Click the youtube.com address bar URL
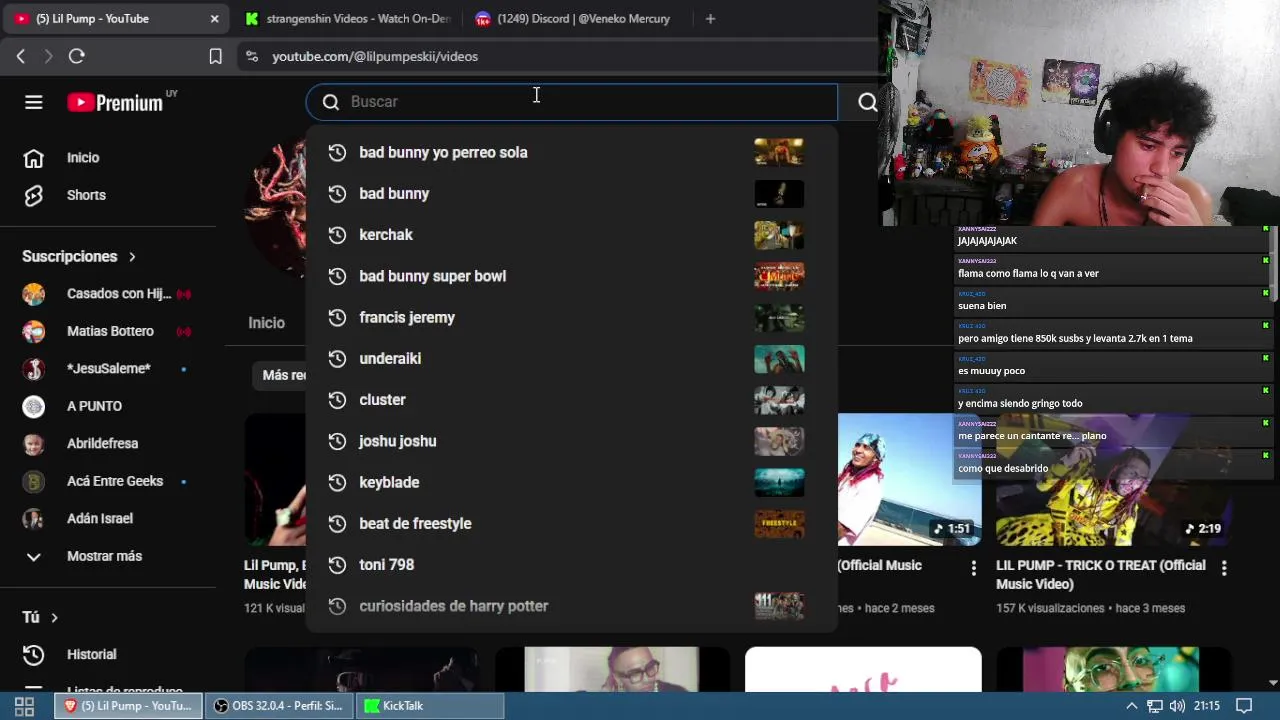The width and height of the screenshot is (1280, 720). pos(375,57)
